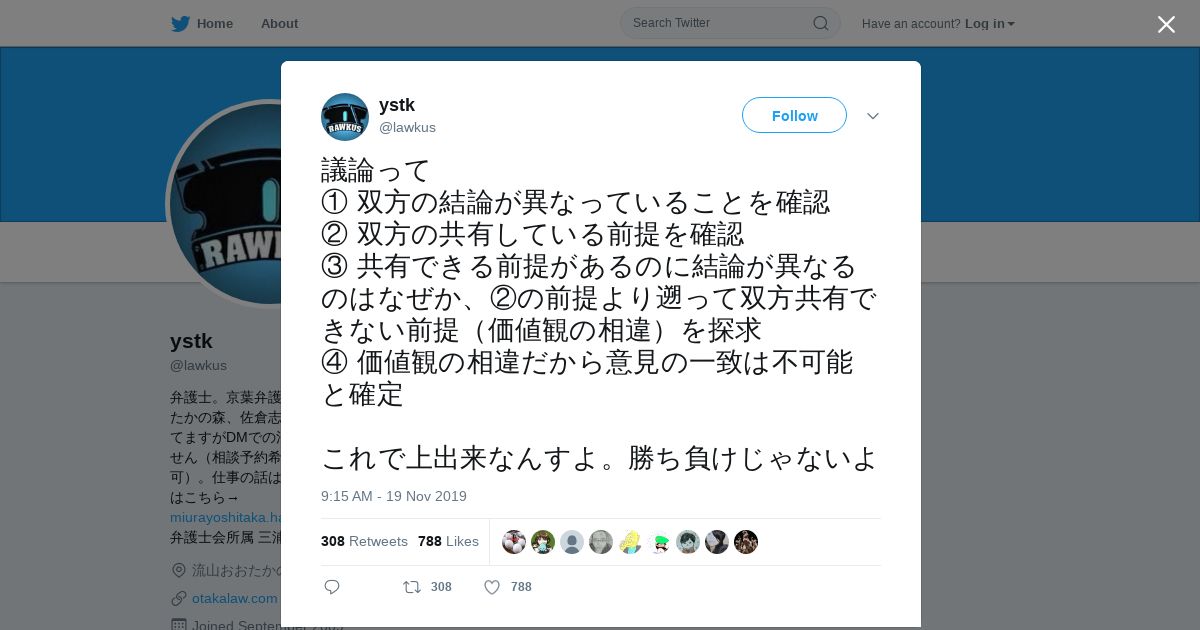Expand the tweet options chevron menu
Viewport: 1200px width, 630px height.
pyautogui.click(x=873, y=116)
